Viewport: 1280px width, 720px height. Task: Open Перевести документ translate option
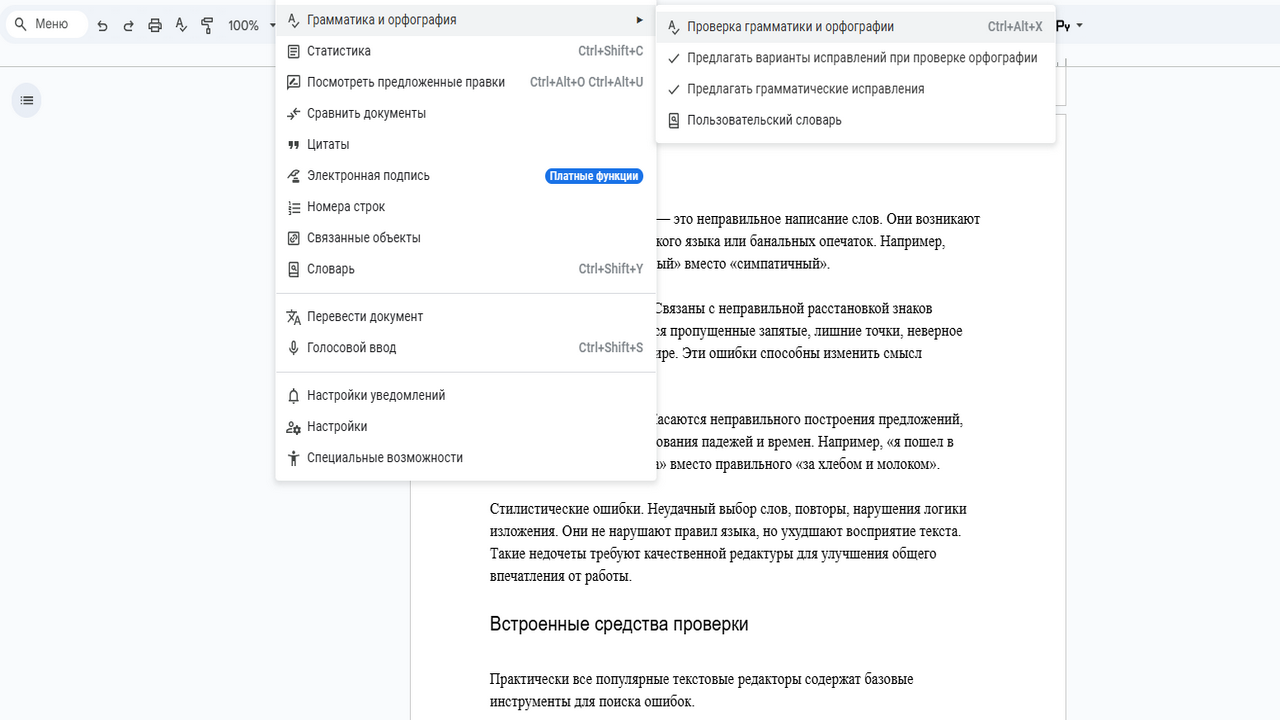(364, 317)
